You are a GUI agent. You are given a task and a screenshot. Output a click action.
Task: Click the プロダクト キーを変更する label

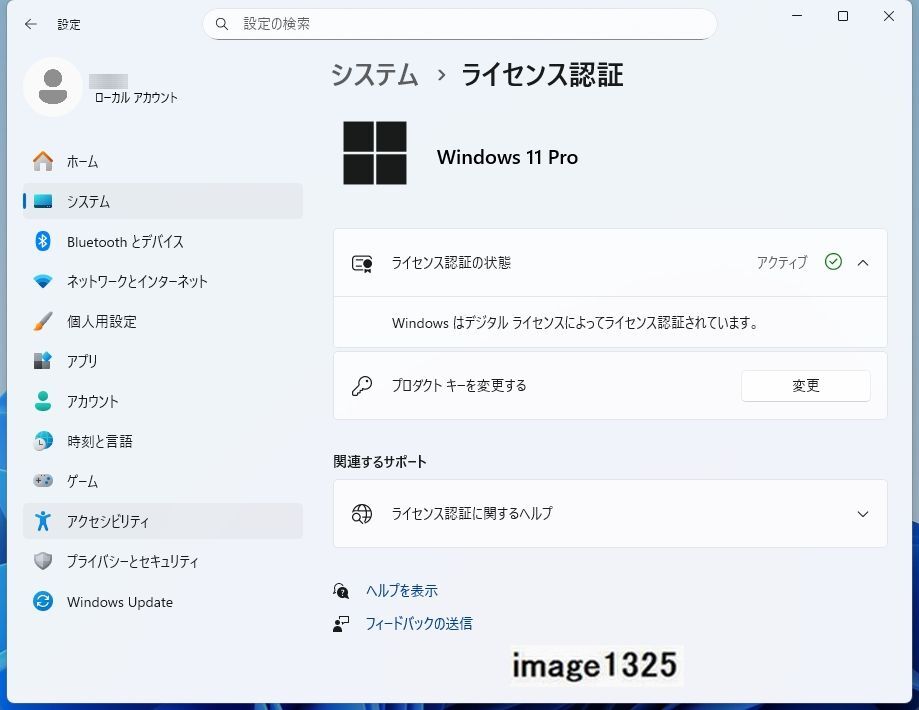coord(459,385)
